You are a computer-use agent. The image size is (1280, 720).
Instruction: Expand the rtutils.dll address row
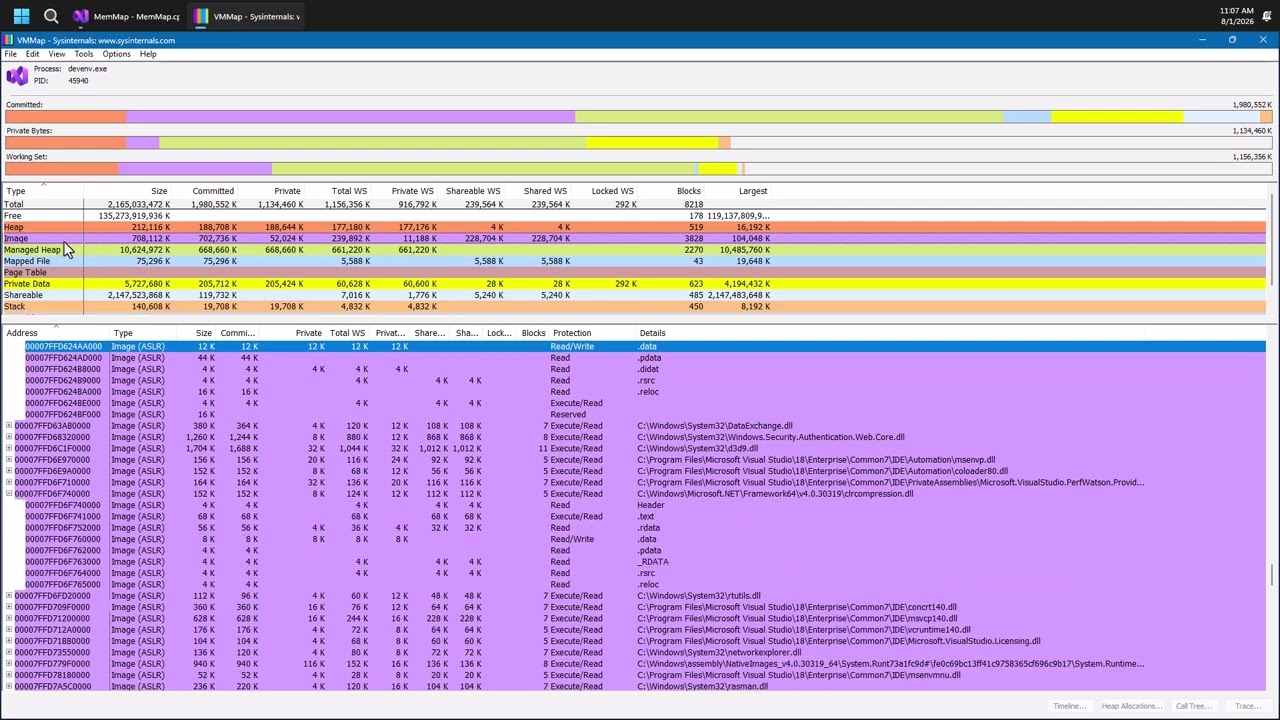pos(9,596)
